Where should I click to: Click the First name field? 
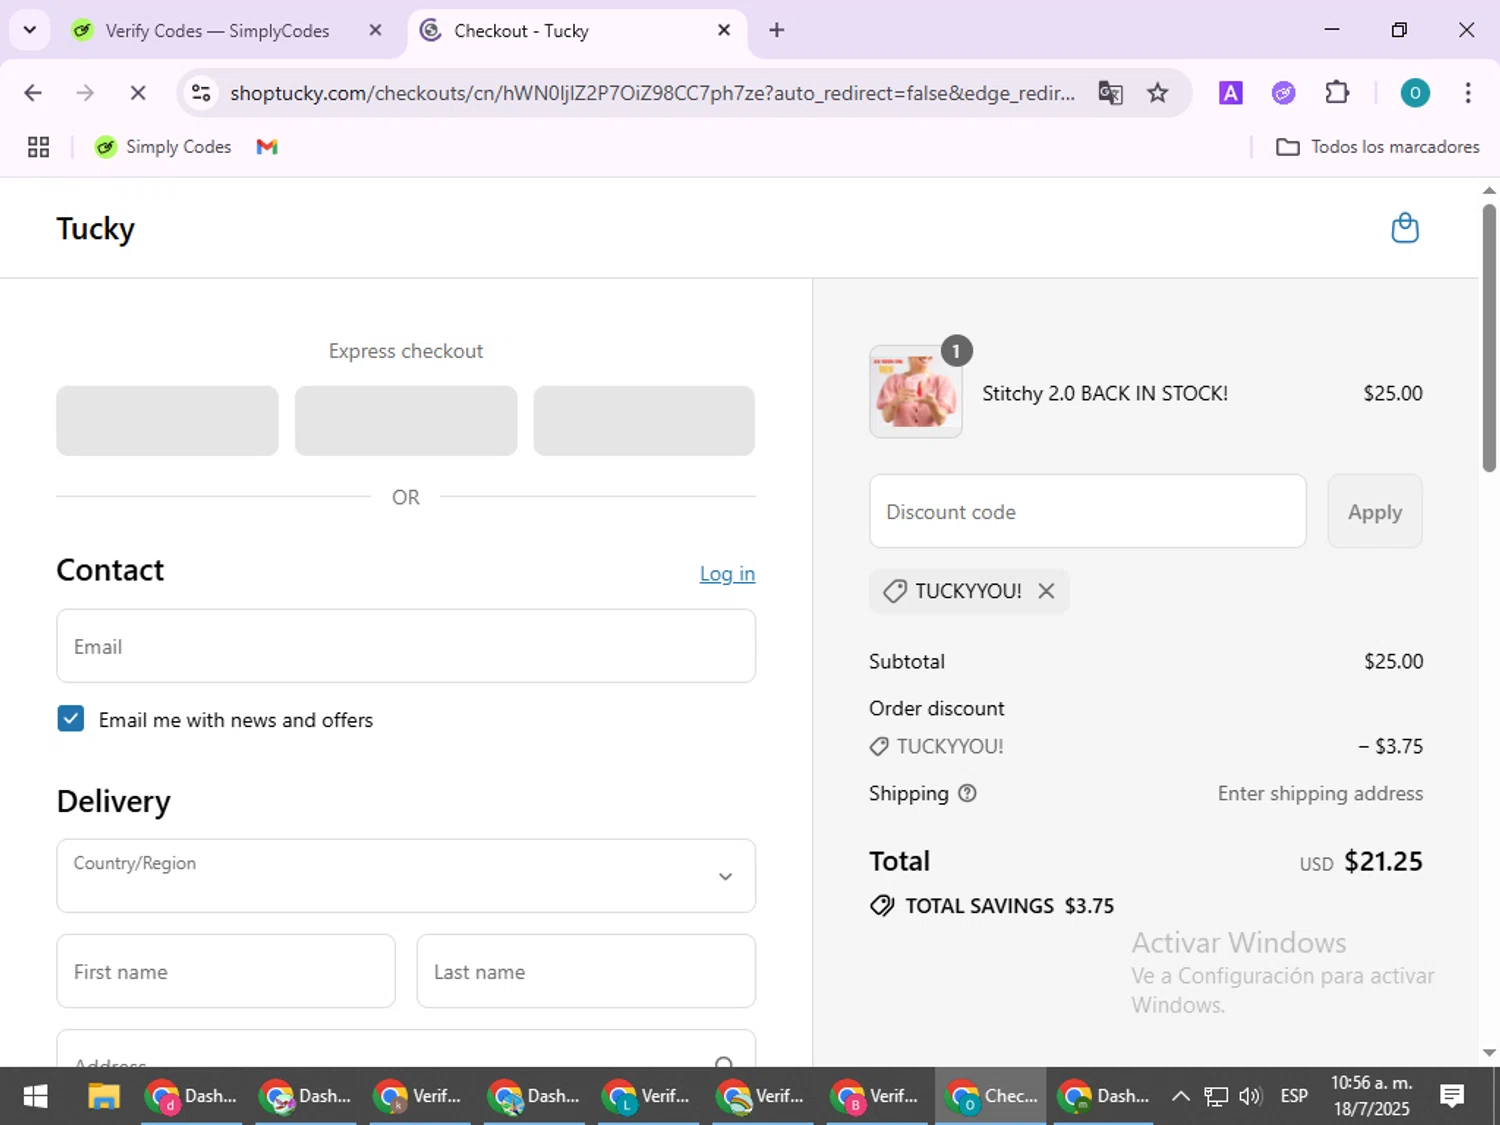[x=226, y=971]
